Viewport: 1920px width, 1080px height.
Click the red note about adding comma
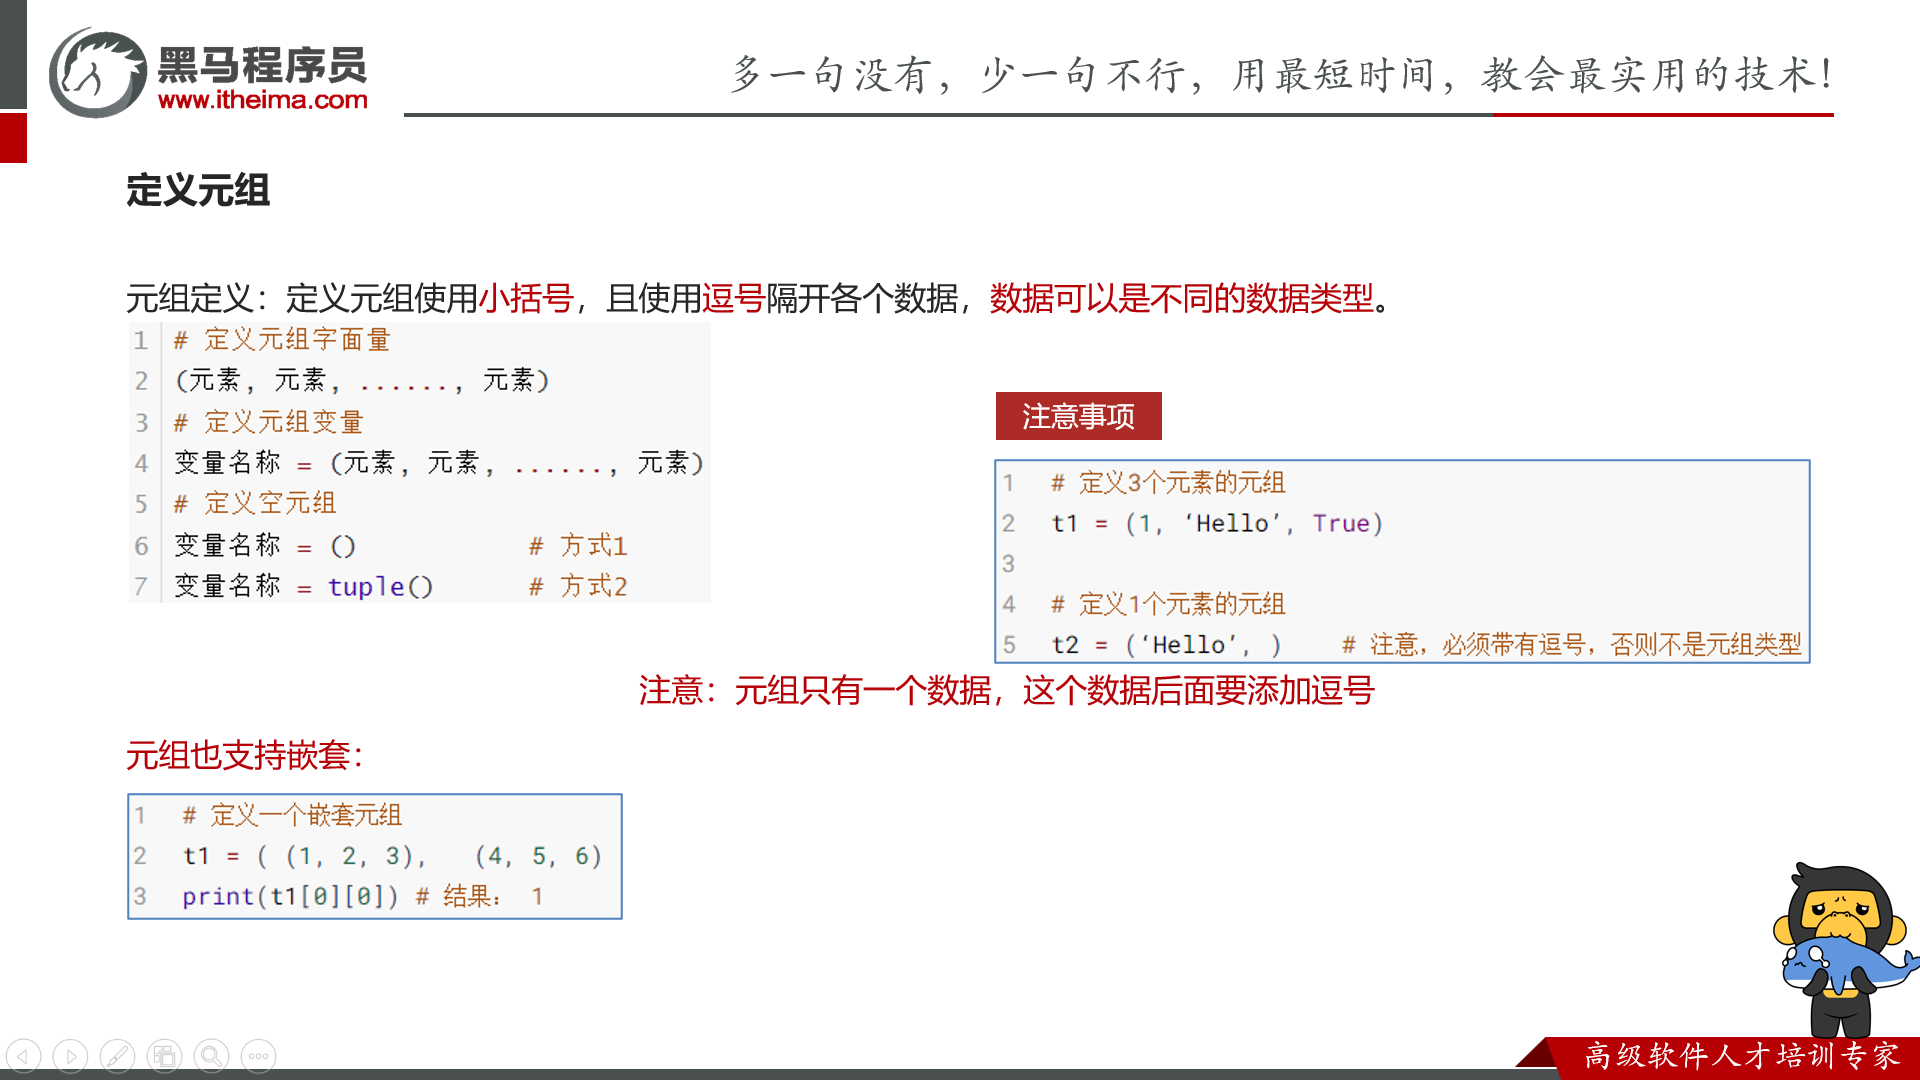[1006, 691]
